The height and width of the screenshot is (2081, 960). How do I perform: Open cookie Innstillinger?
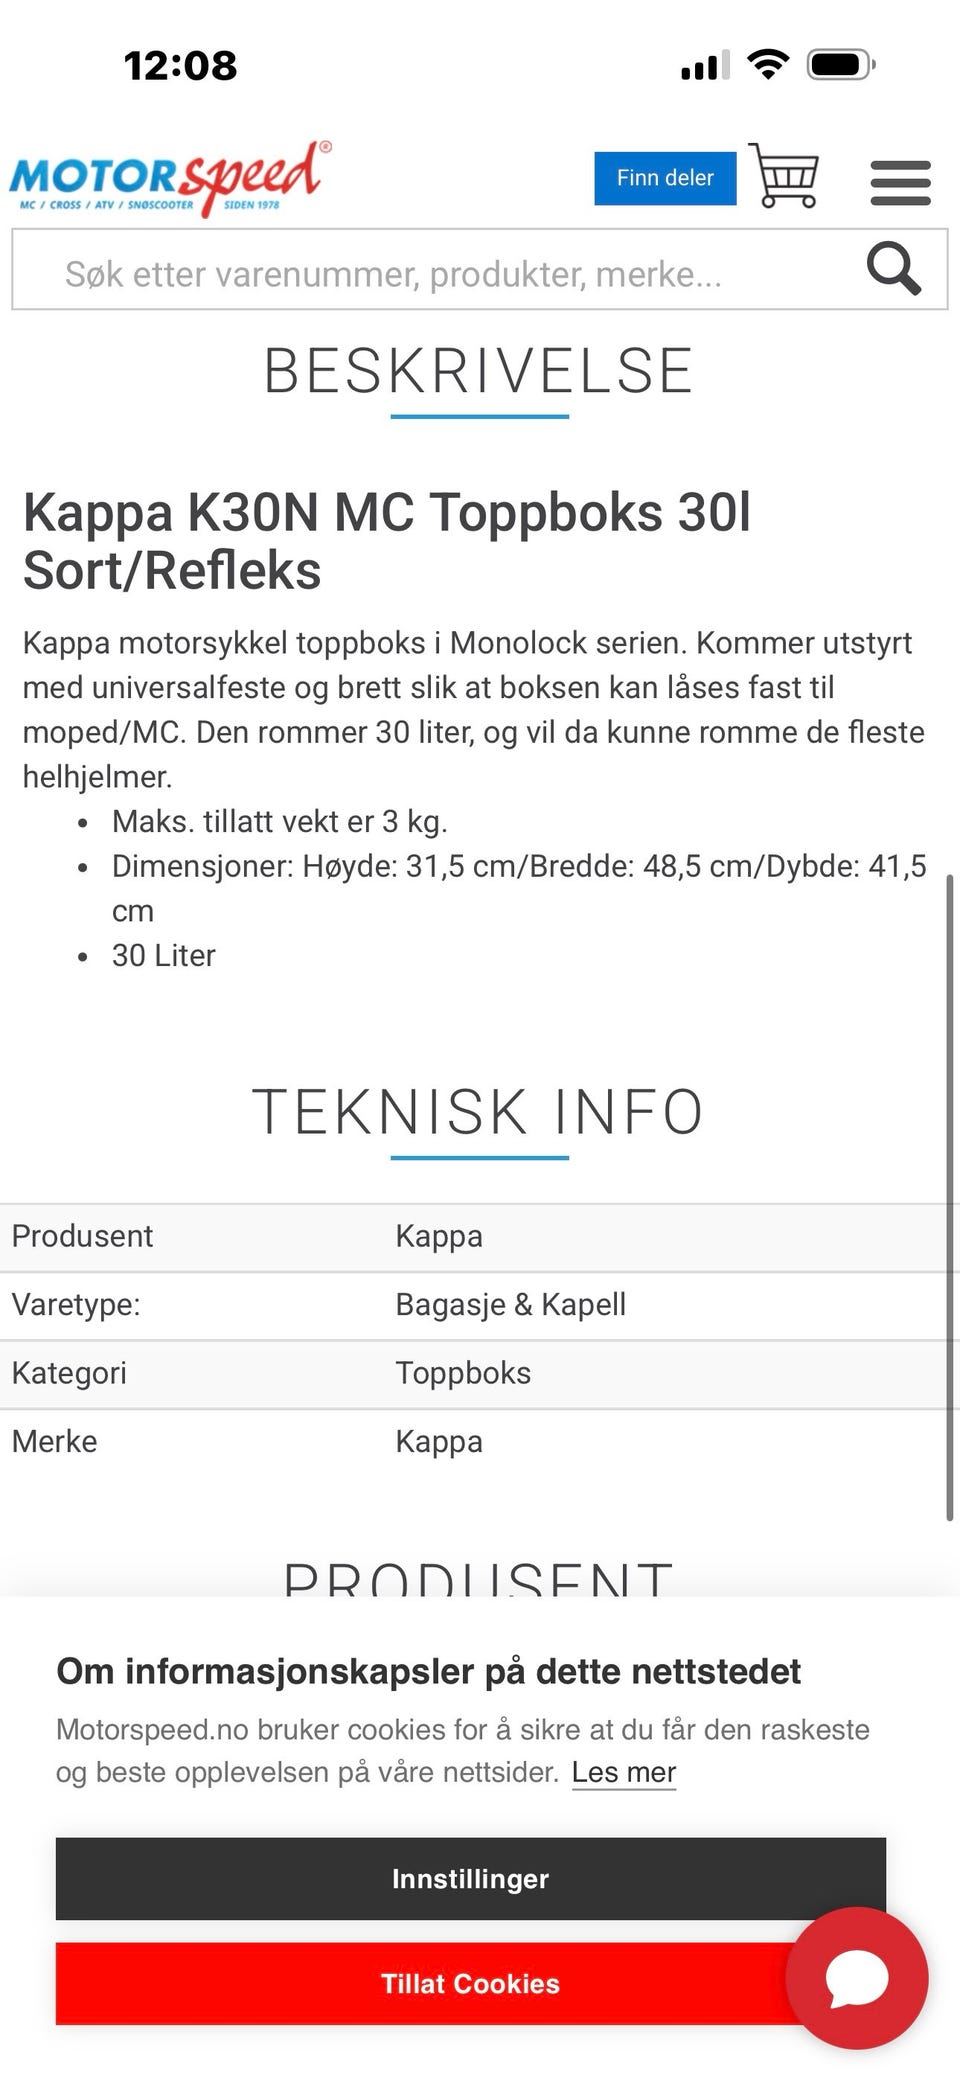click(470, 1879)
